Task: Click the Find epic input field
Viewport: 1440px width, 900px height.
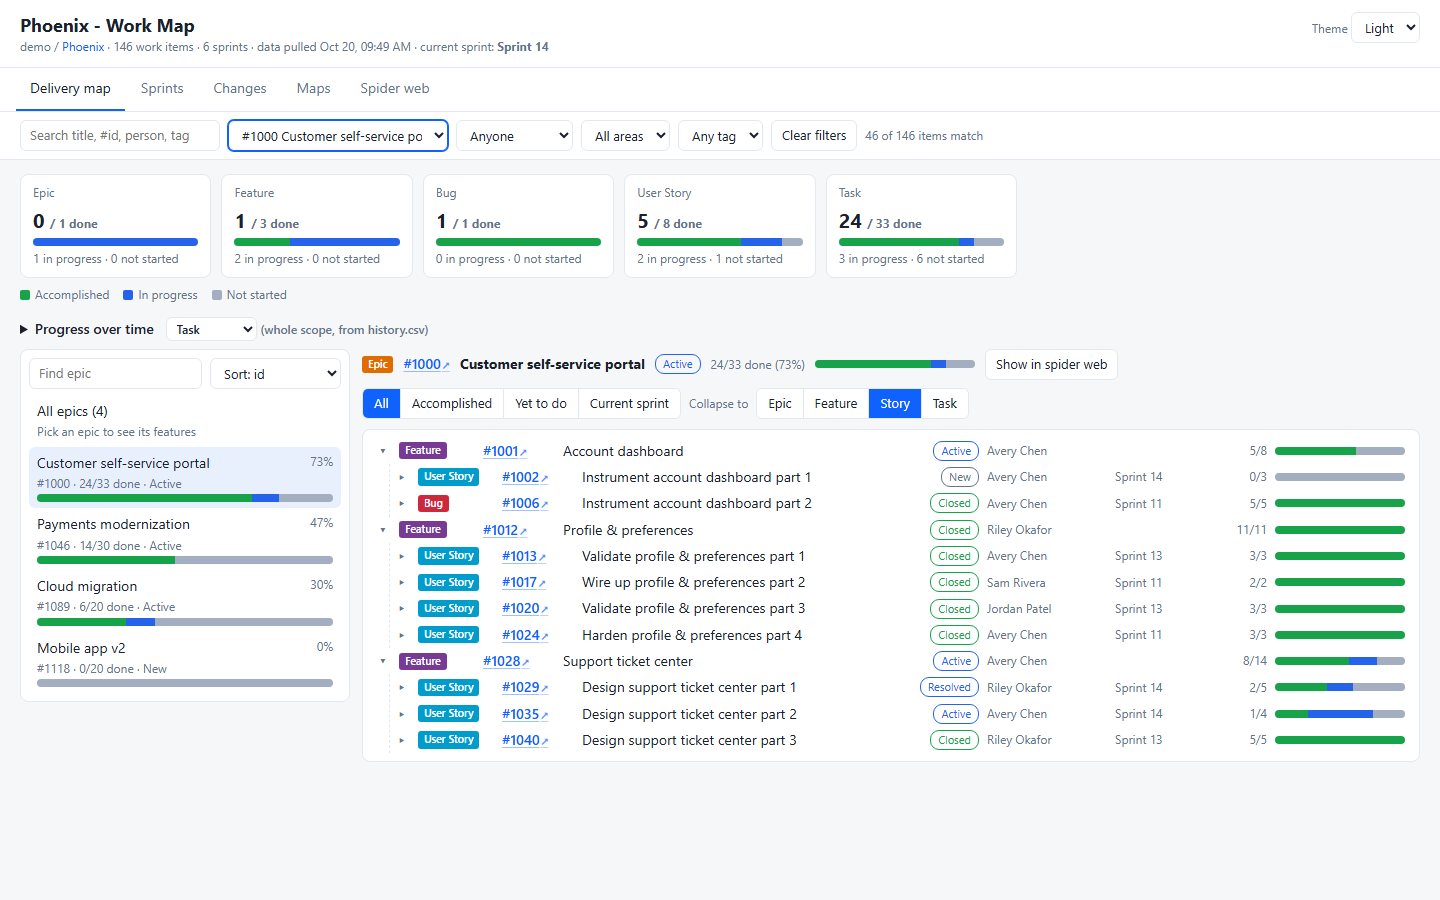Action: (115, 374)
